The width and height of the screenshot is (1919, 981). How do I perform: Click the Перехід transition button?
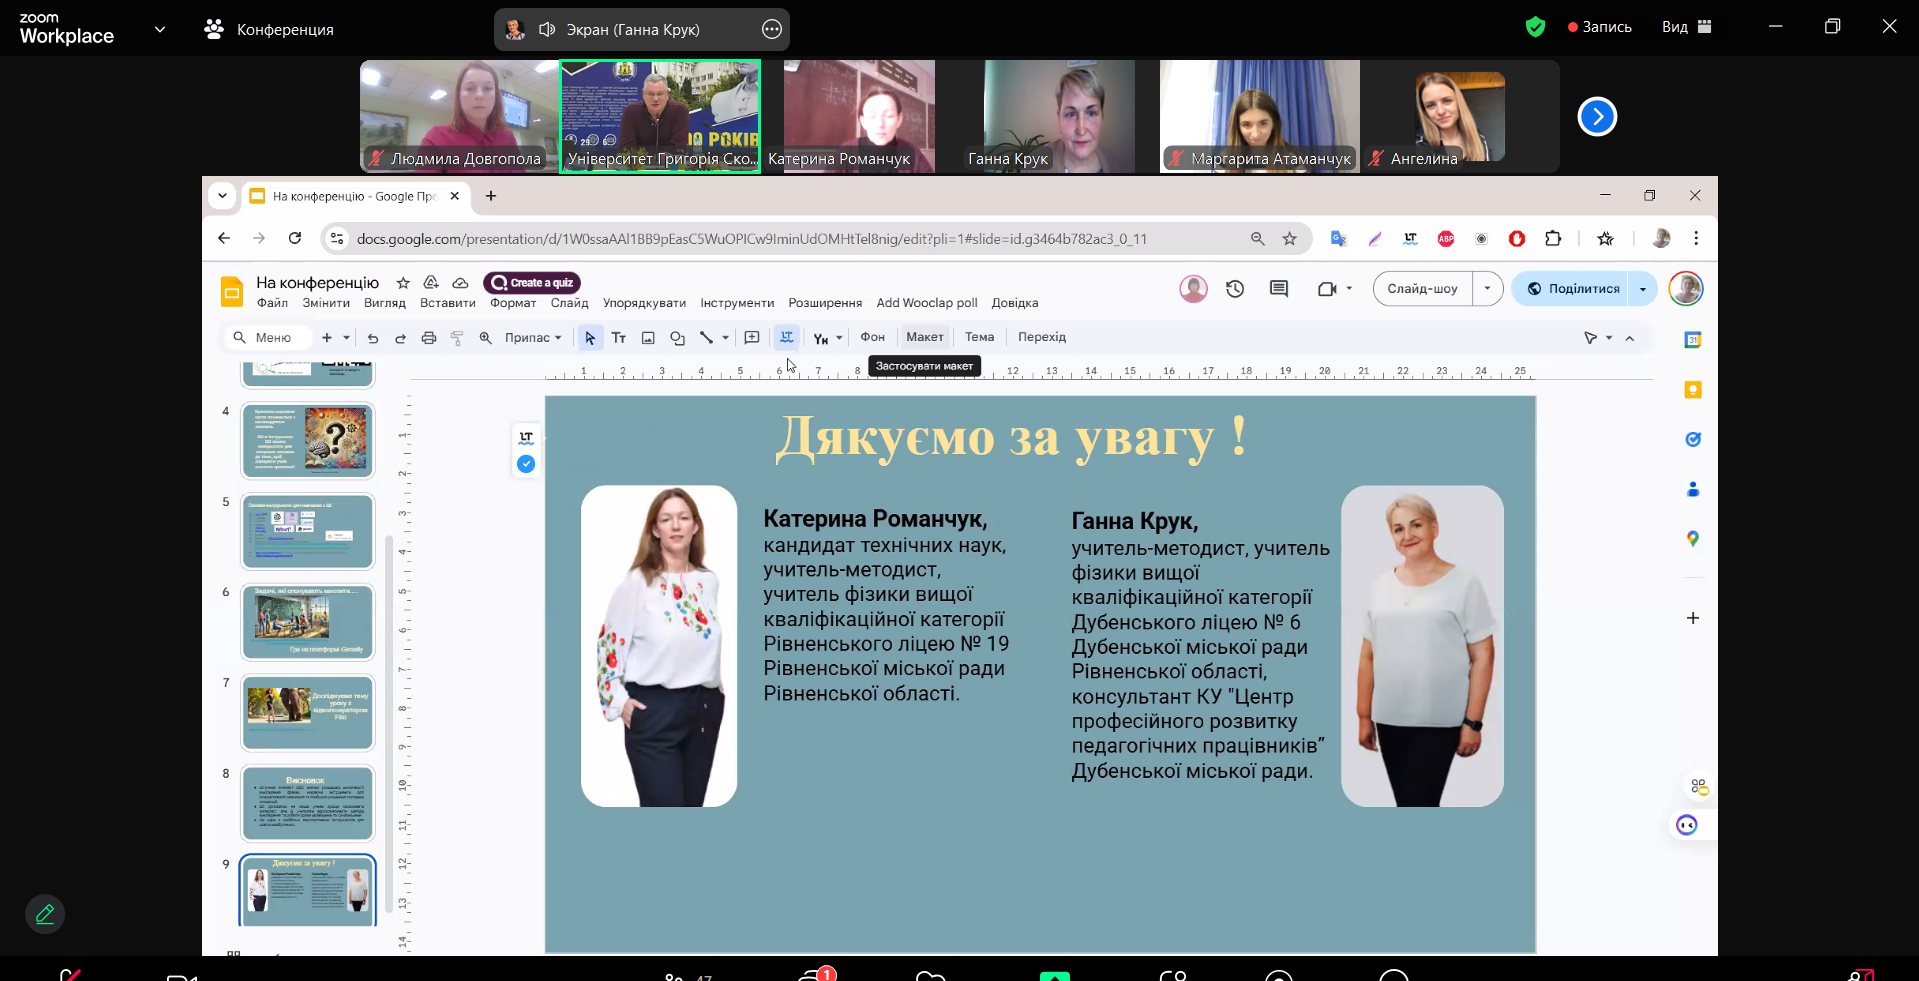click(x=1042, y=337)
